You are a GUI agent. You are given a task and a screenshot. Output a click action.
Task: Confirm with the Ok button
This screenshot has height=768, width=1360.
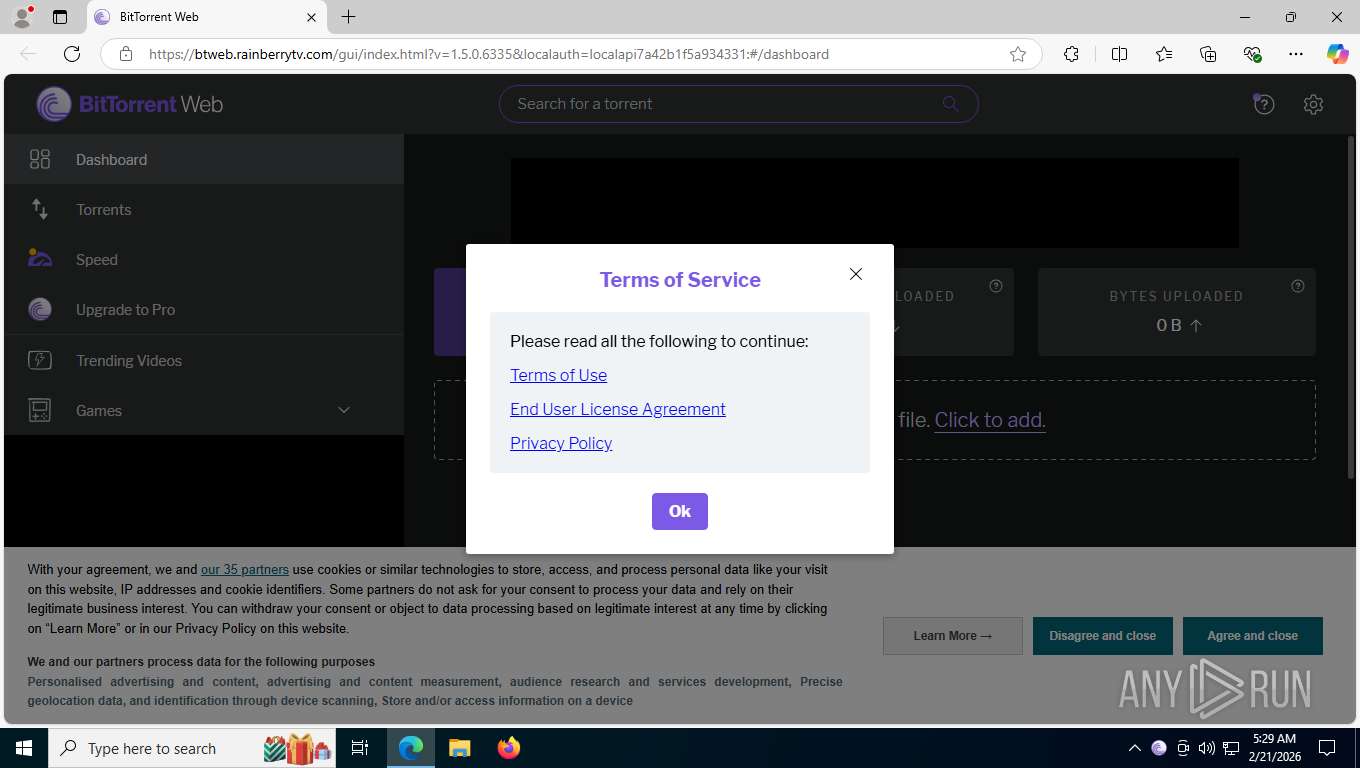[680, 511]
